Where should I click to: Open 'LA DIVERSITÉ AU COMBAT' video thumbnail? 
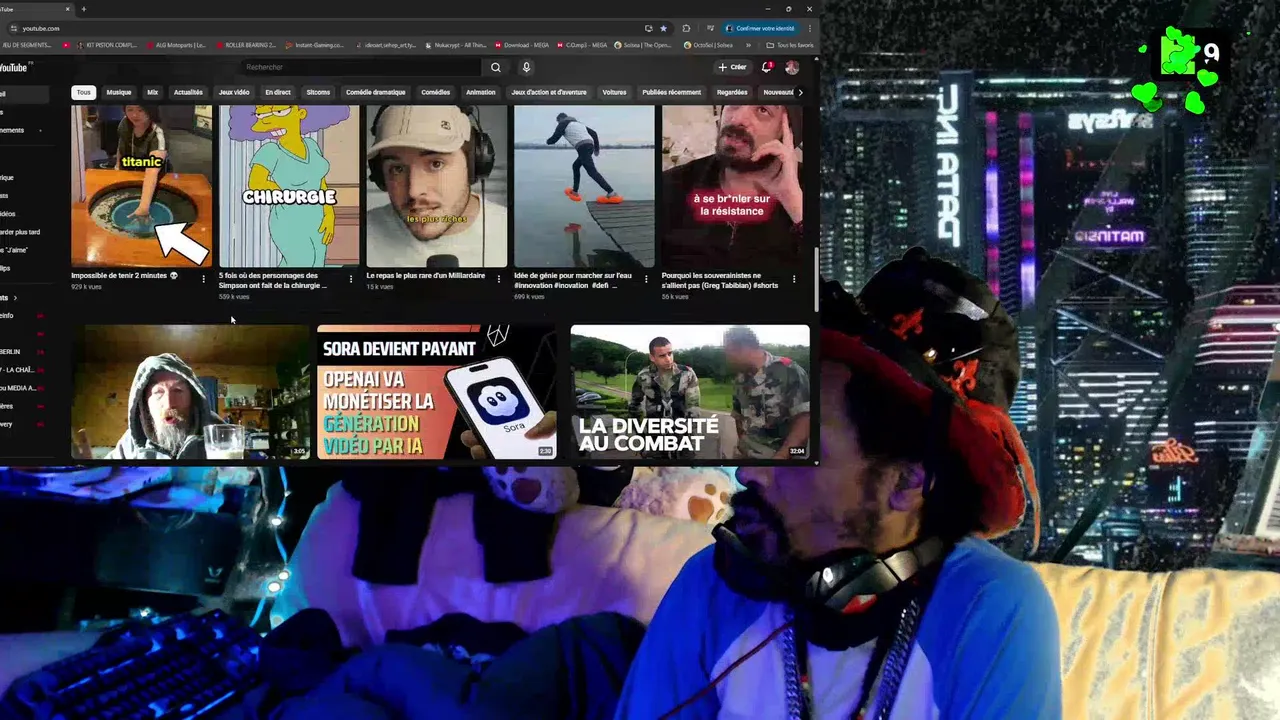tap(690, 392)
